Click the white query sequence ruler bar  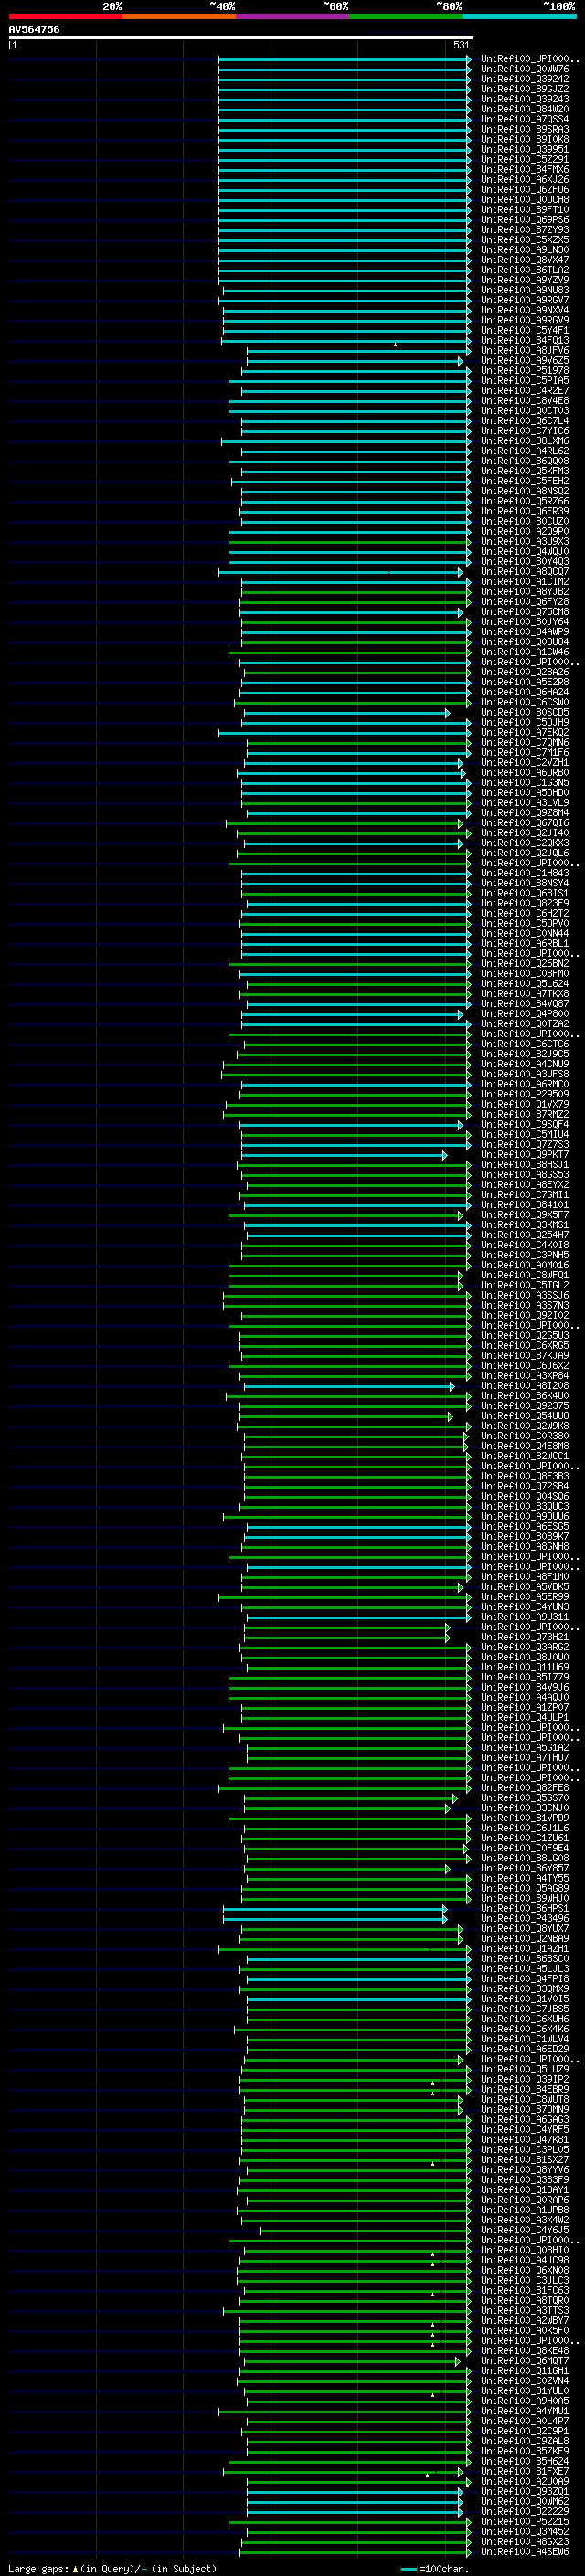241,37
